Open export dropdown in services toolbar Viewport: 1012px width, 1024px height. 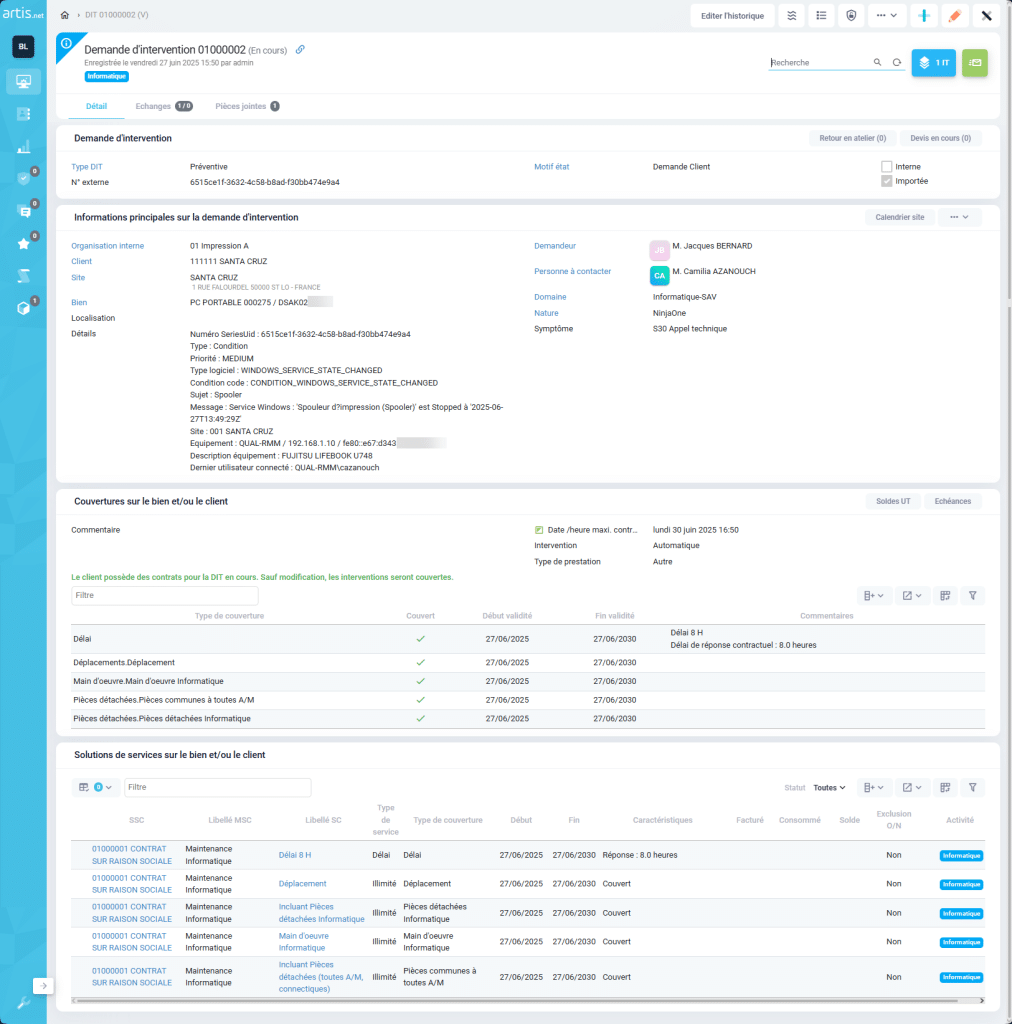912,788
